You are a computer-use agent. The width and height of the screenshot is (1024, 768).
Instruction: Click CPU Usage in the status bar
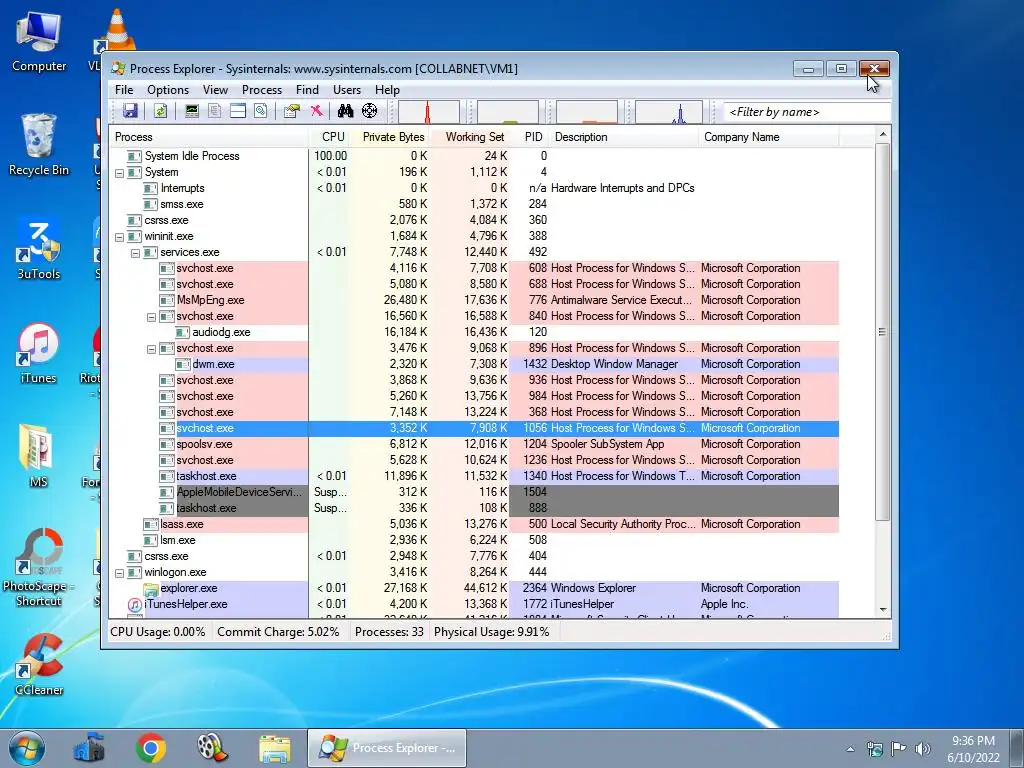pos(157,632)
